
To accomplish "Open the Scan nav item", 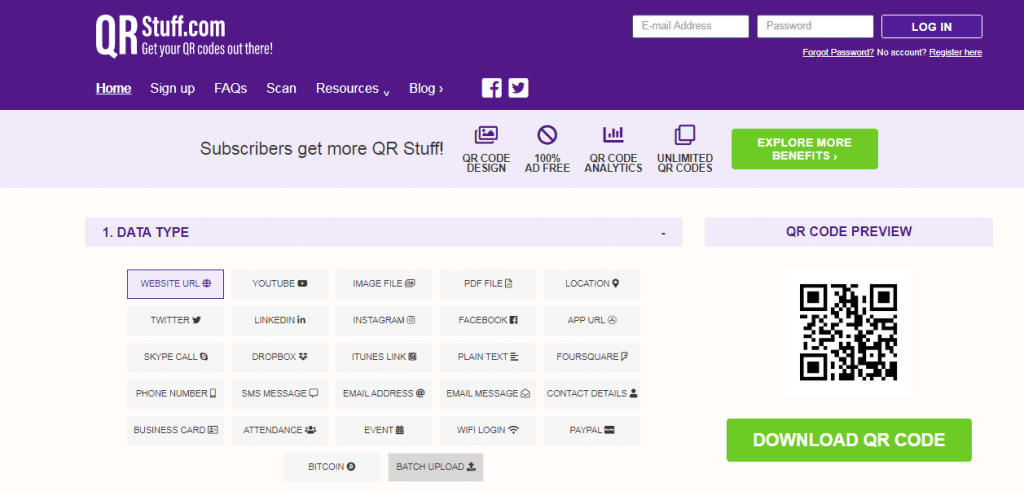I will click(x=281, y=89).
